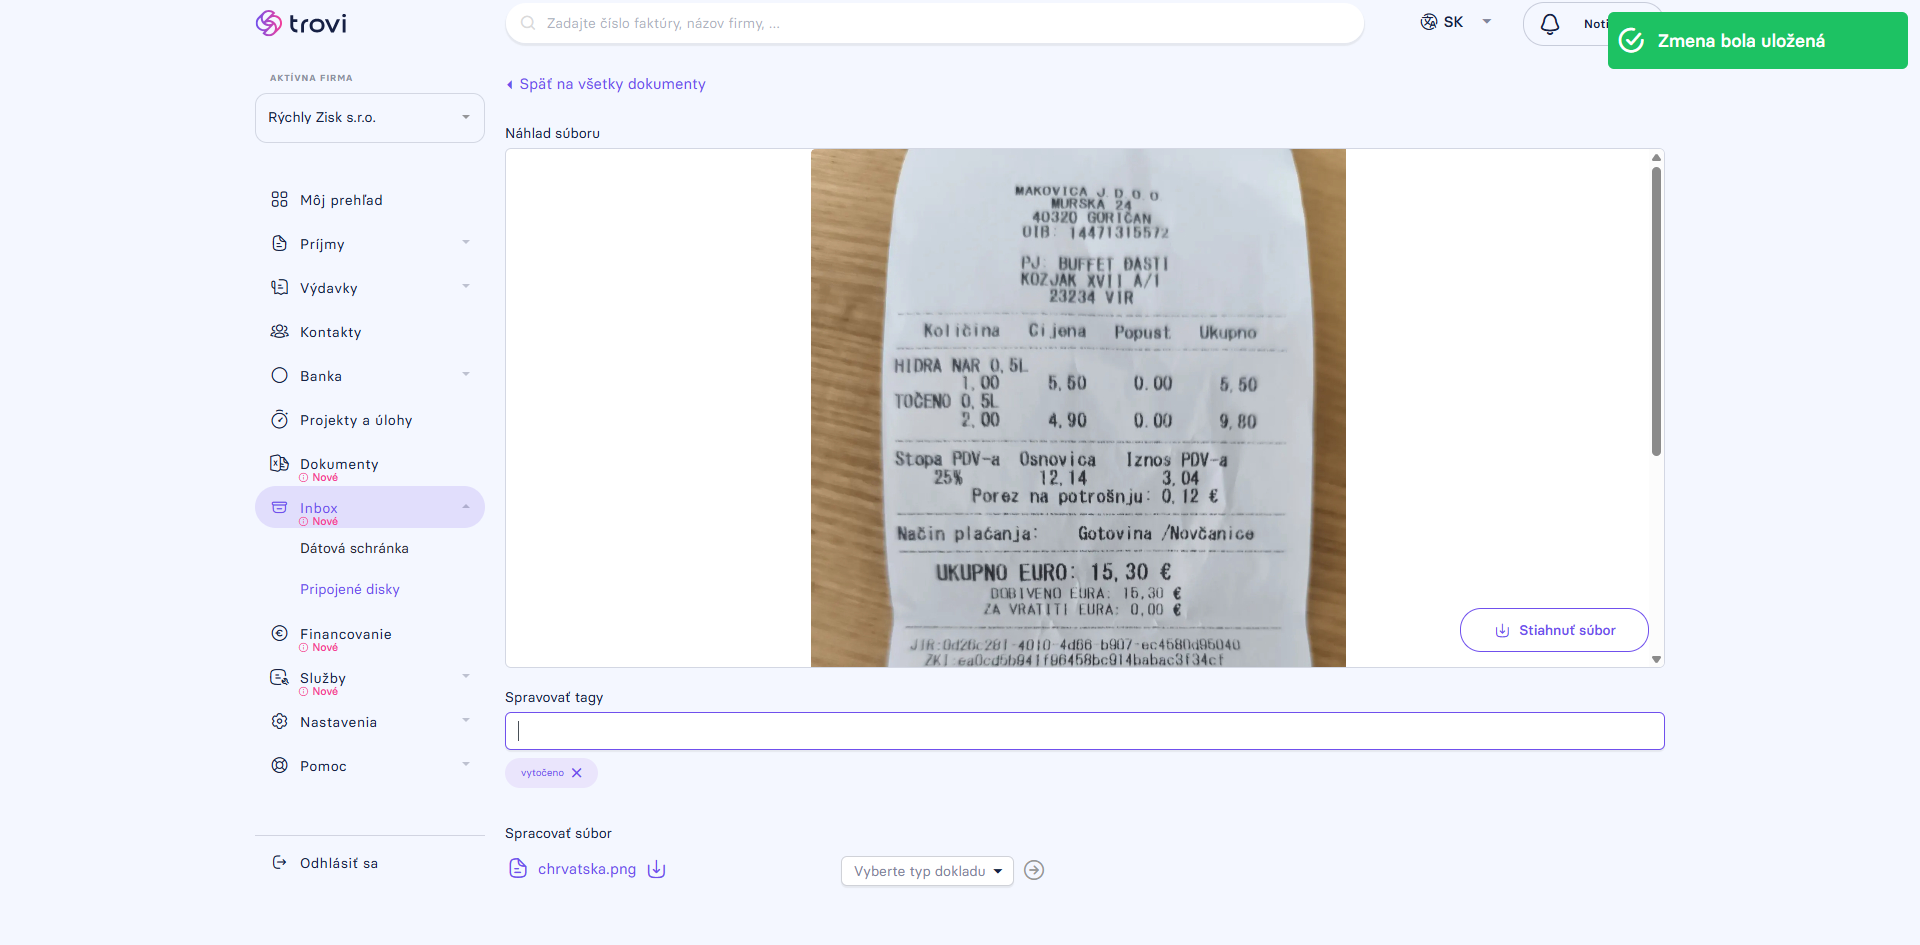Screen dimensions: 1920x945
Task: Click the Pomoc lifebuoy icon
Action: 279,766
